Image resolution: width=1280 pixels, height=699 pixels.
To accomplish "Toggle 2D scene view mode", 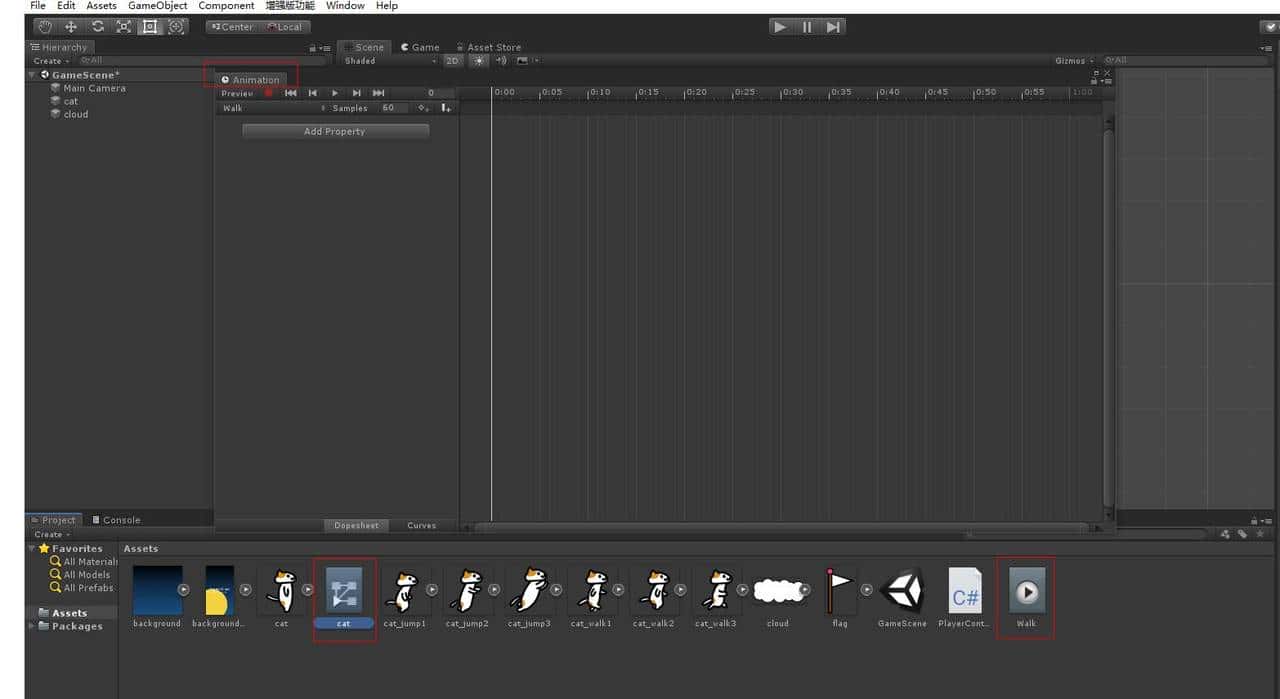I will click(x=453, y=61).
